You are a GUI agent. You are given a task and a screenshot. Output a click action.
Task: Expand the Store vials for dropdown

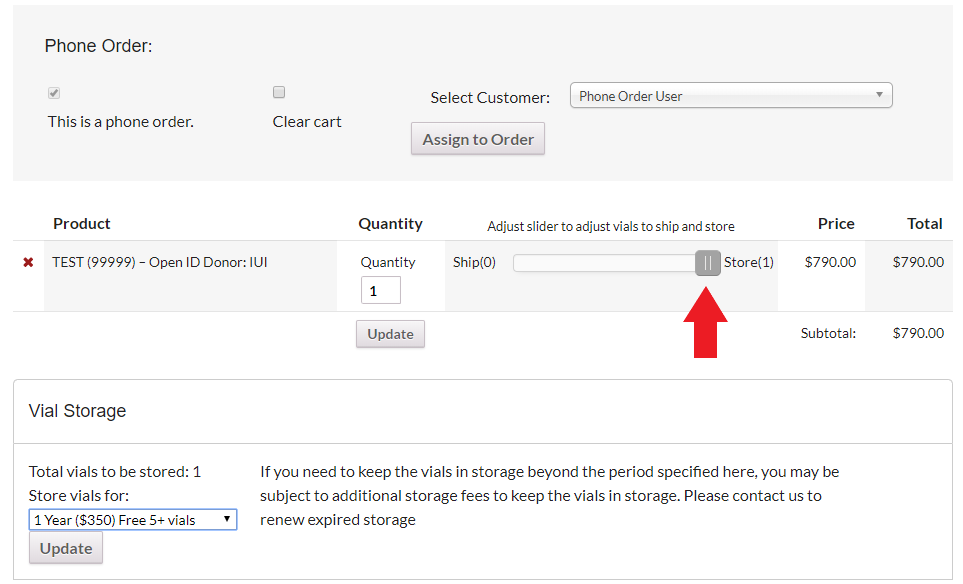click(x=132, y=520)
